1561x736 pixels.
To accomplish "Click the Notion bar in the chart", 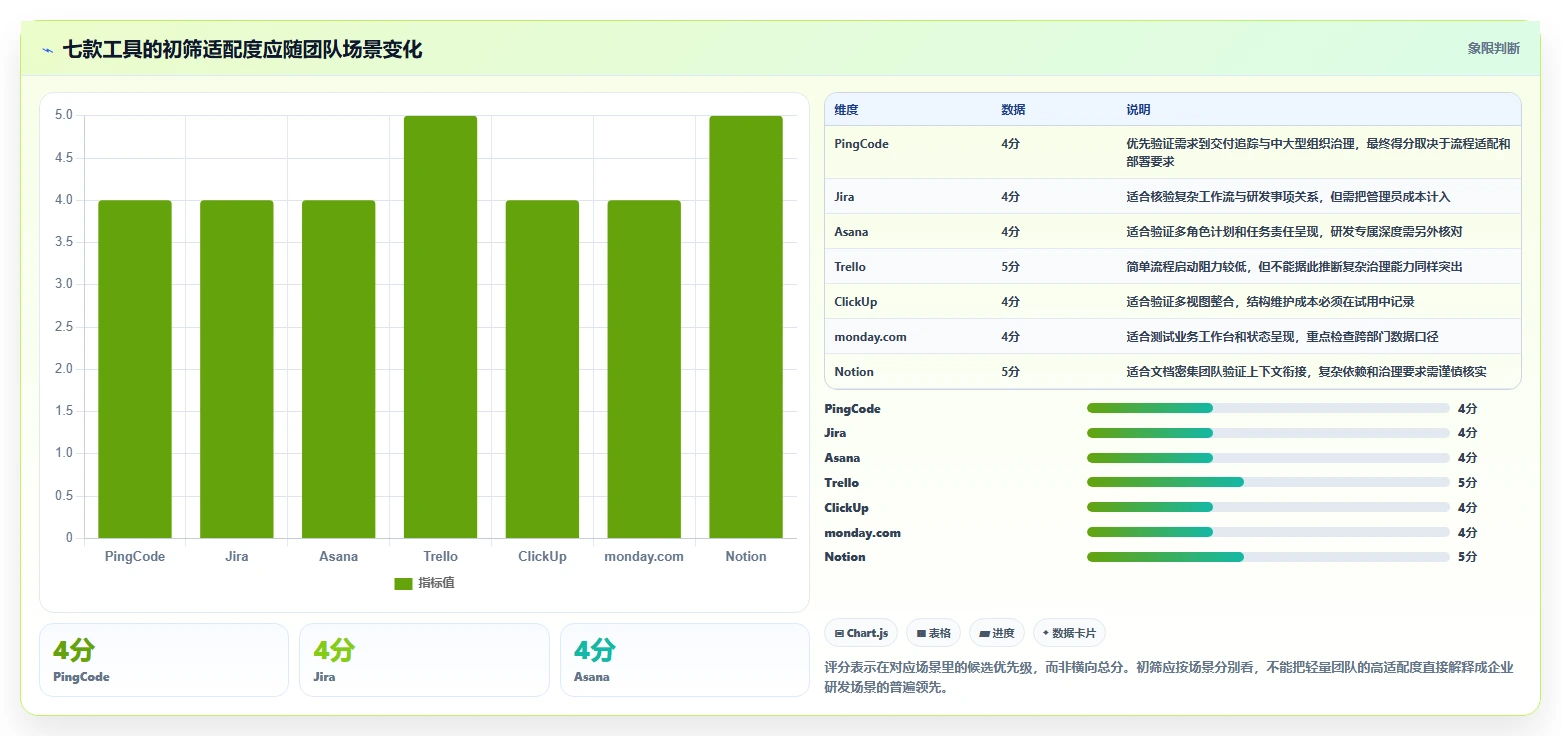I will [746, 327].
